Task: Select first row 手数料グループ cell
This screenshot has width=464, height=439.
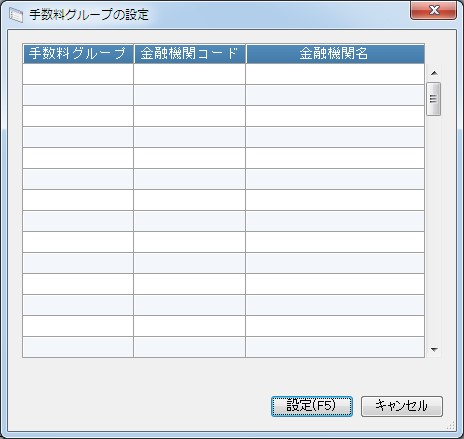Action: 78,74
